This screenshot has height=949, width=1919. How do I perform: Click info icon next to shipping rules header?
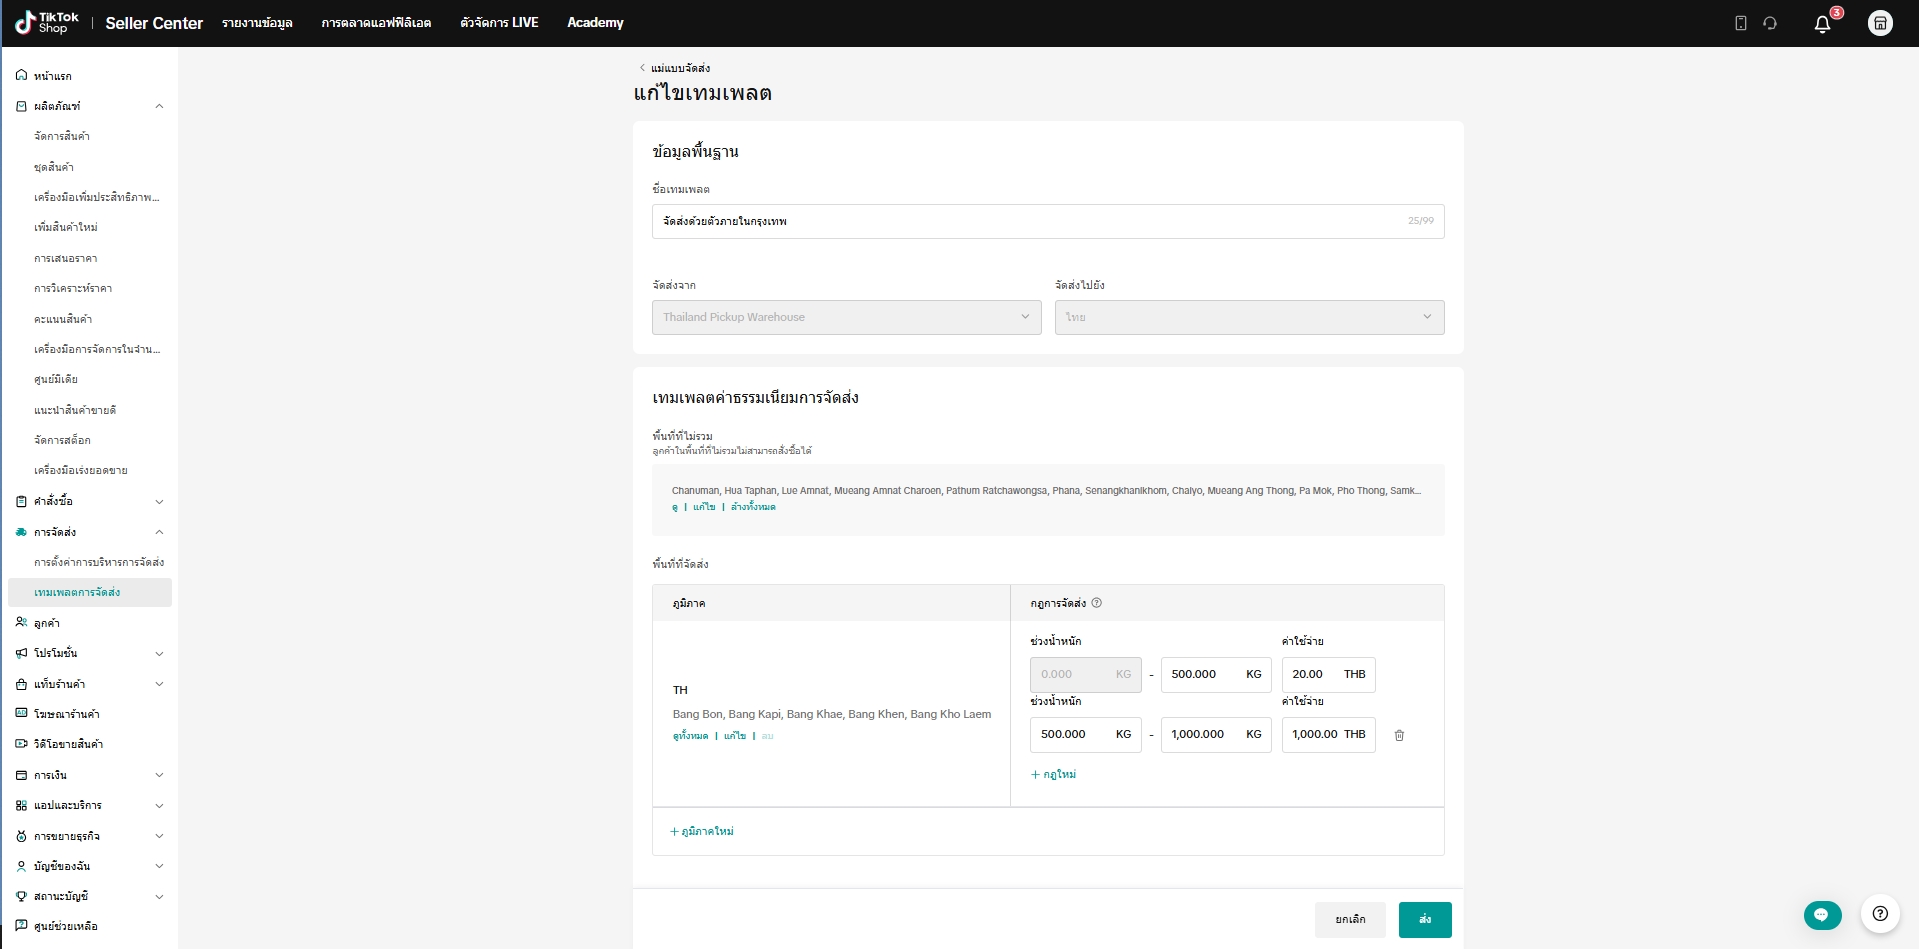pyautogui.click(x=1097, y=603)
